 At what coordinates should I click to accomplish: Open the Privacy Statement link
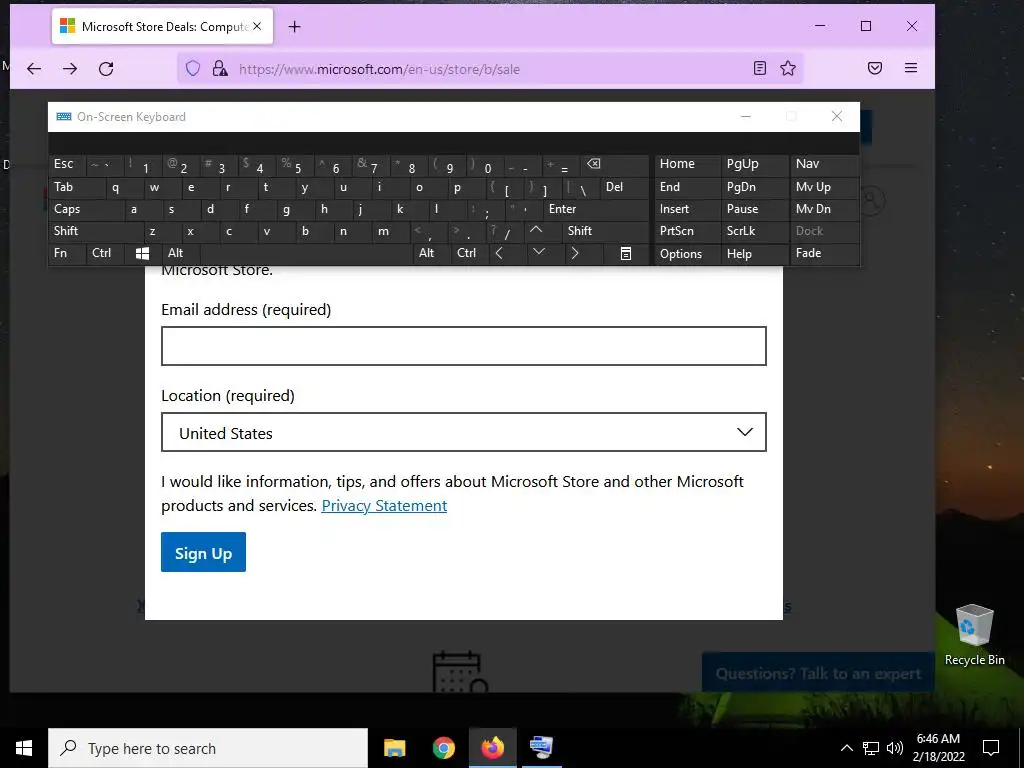tap(384, 505)
